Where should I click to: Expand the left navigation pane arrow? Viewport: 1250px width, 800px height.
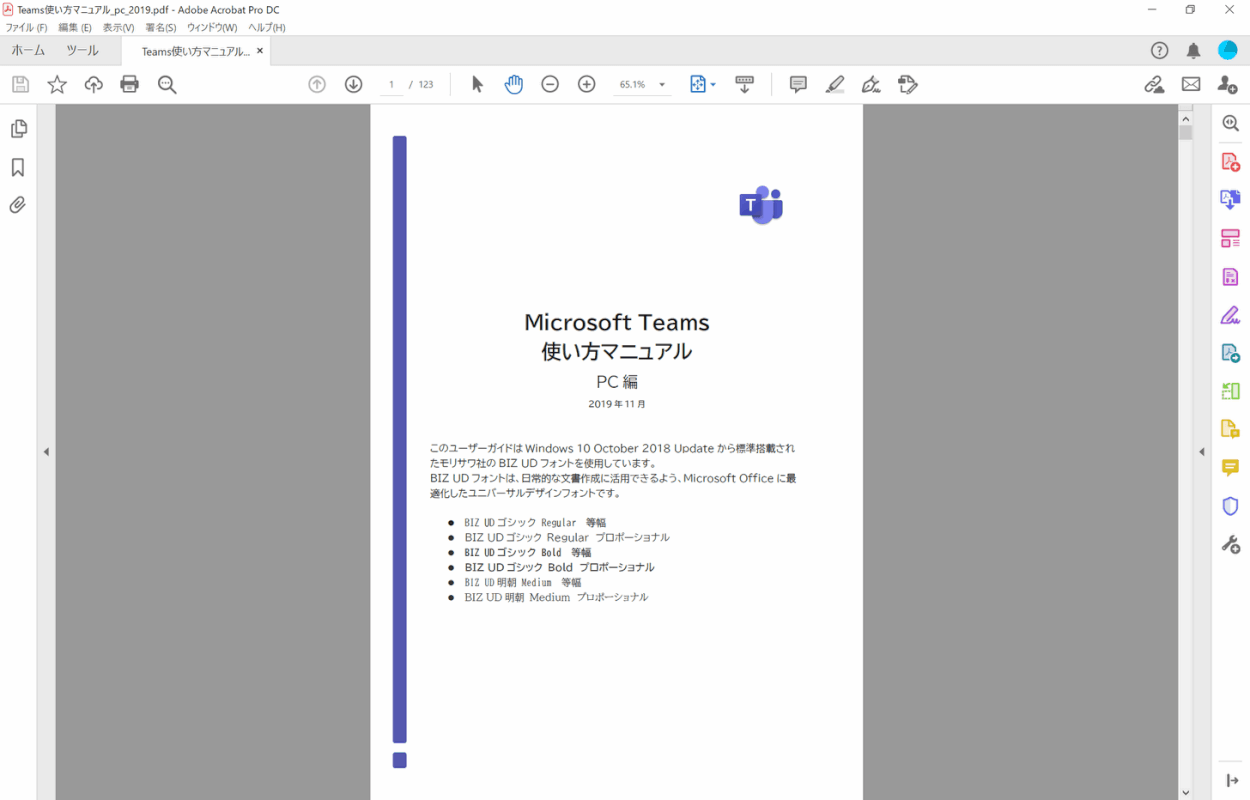[46, 452]
